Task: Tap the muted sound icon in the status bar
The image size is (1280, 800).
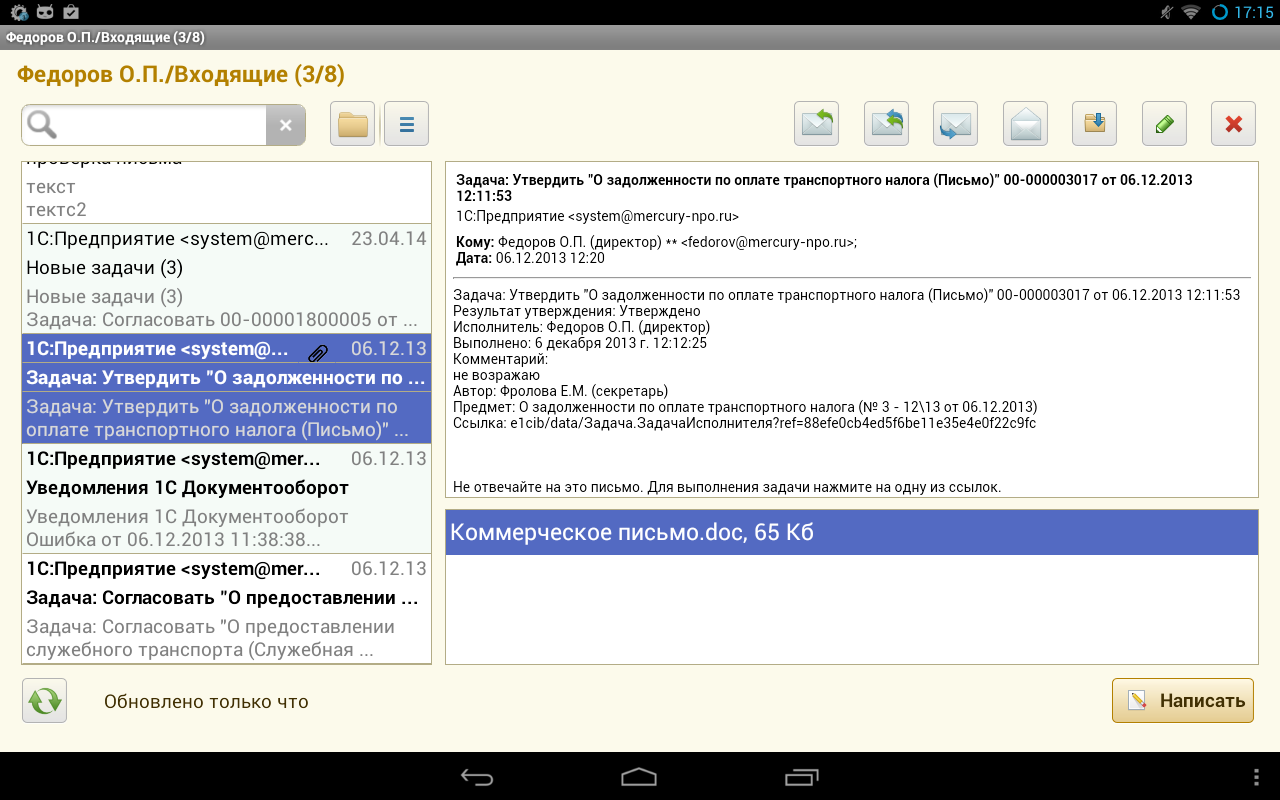Action: (1166, 12)
